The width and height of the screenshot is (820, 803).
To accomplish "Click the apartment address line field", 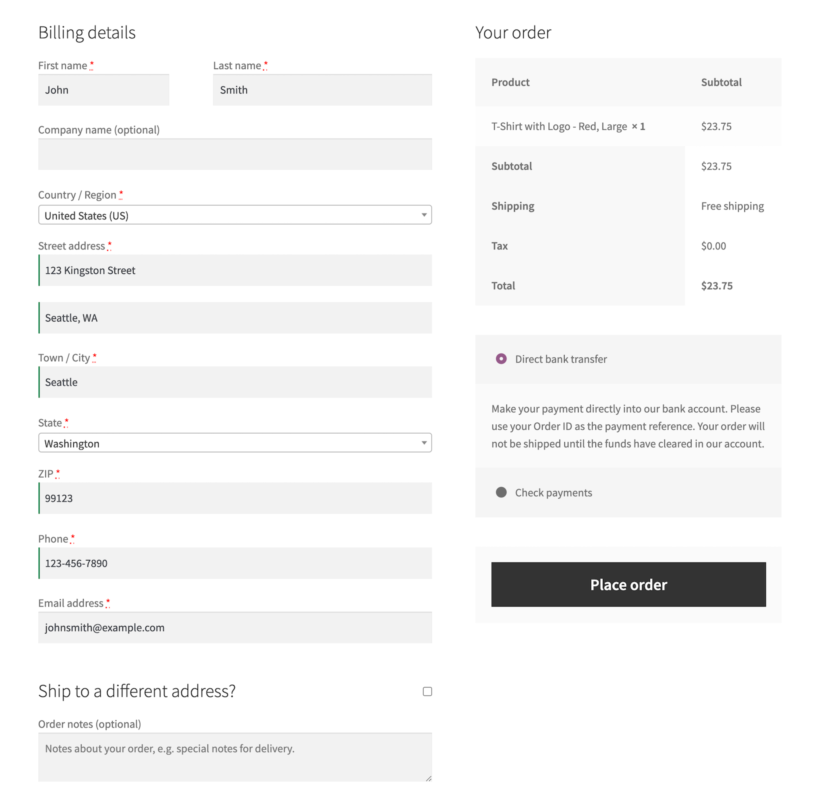I will point(234,317).
